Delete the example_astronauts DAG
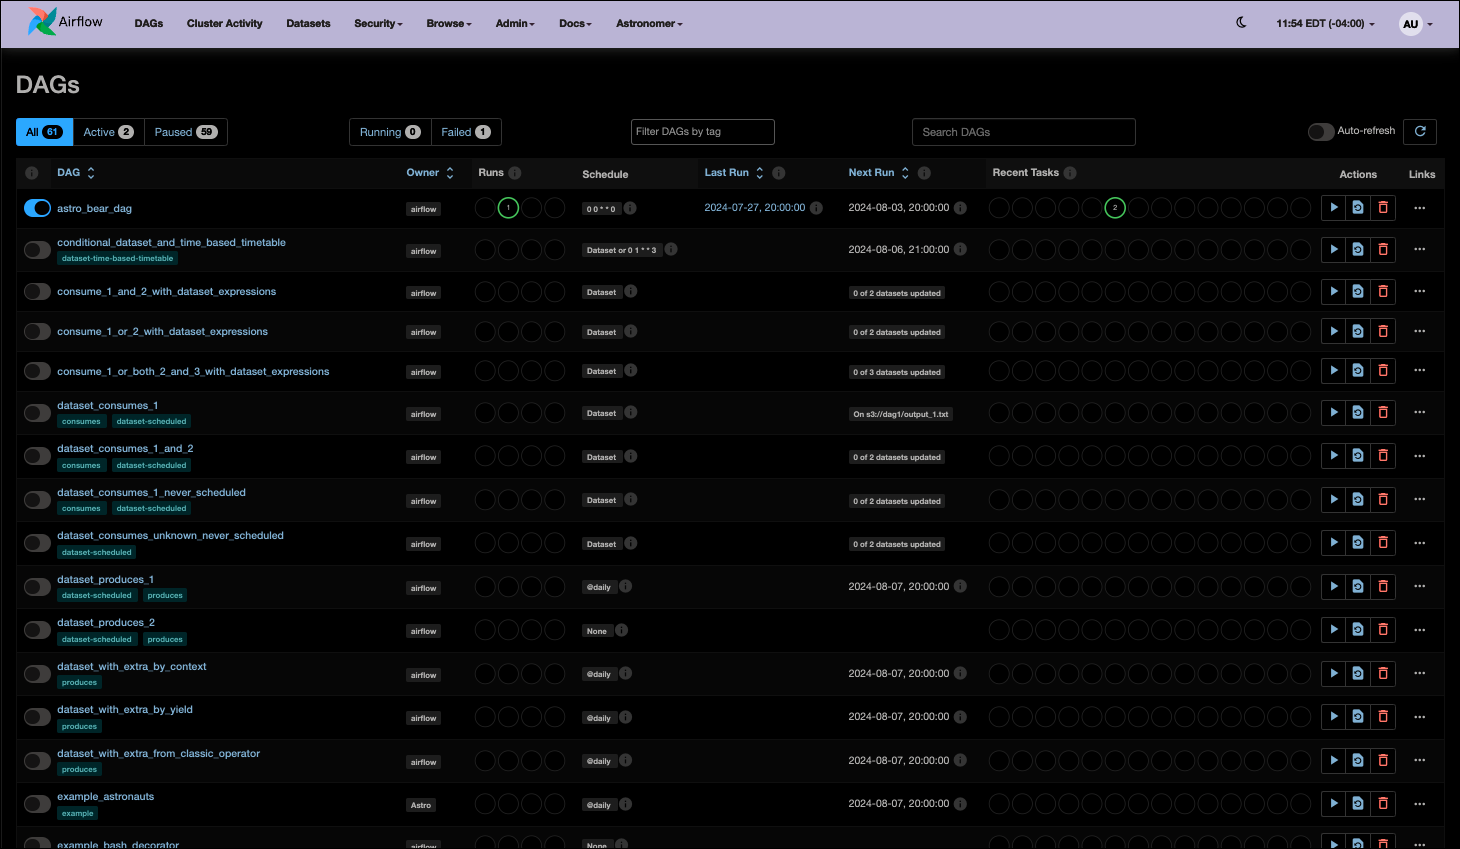Screen dimensions: 1460x849 point(1383,803)
